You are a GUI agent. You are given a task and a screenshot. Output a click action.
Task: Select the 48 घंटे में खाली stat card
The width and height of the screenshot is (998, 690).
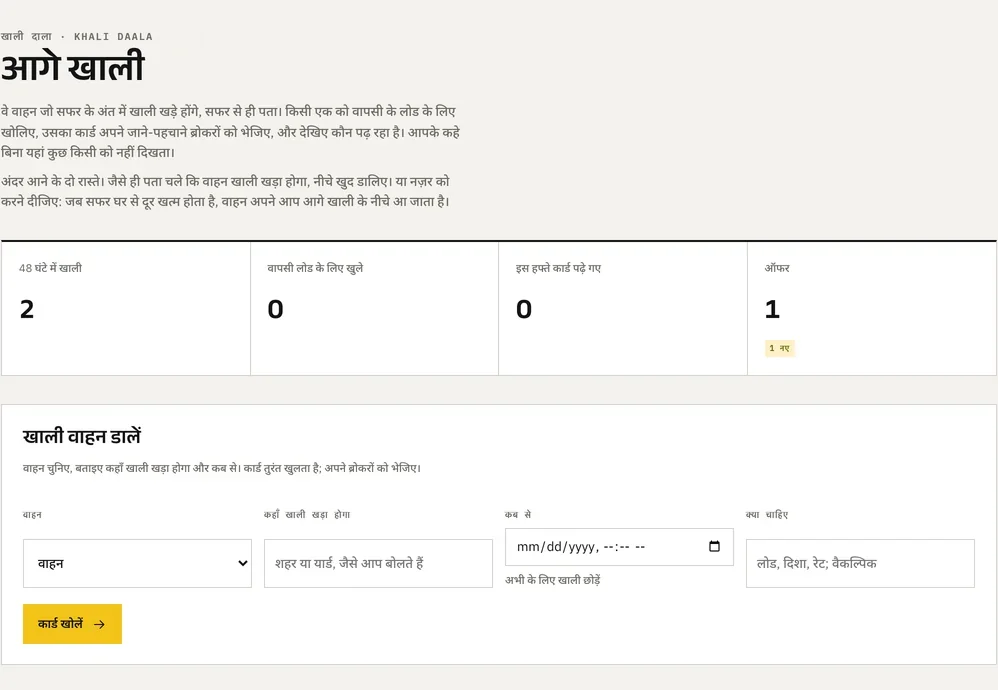coord(126,309)
